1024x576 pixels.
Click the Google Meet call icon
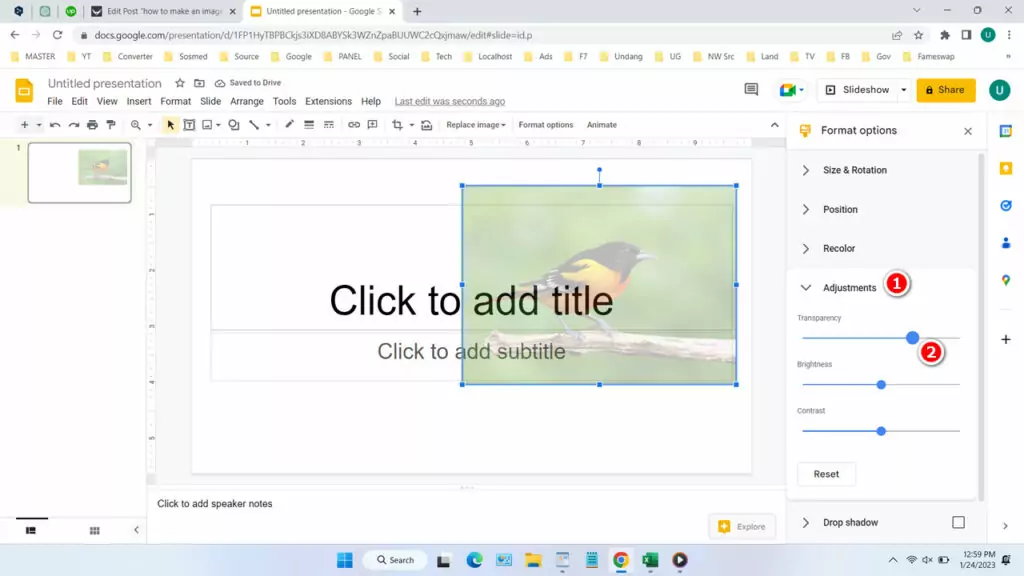click(787, 90)
